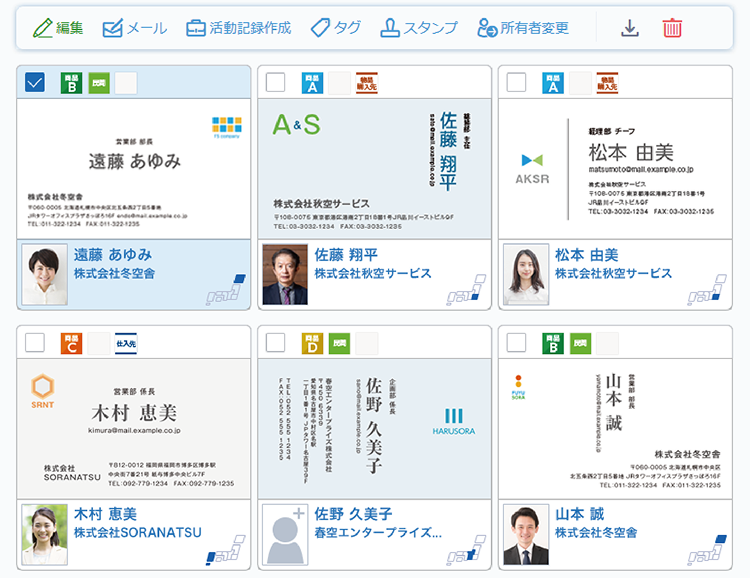Select the タグ tag tool
The height and width of the screenshot is (578, 750).
[335, 28]
